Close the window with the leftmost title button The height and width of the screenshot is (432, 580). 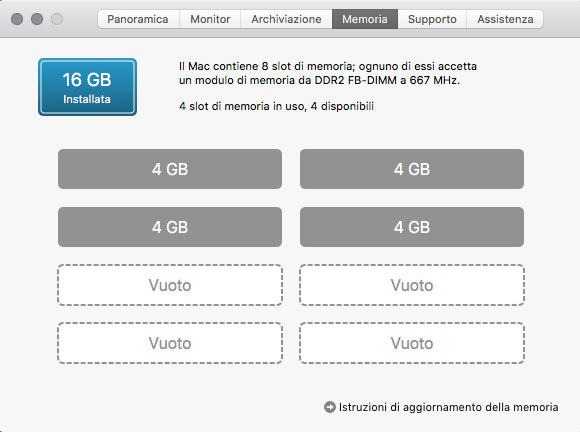(17, 19)
